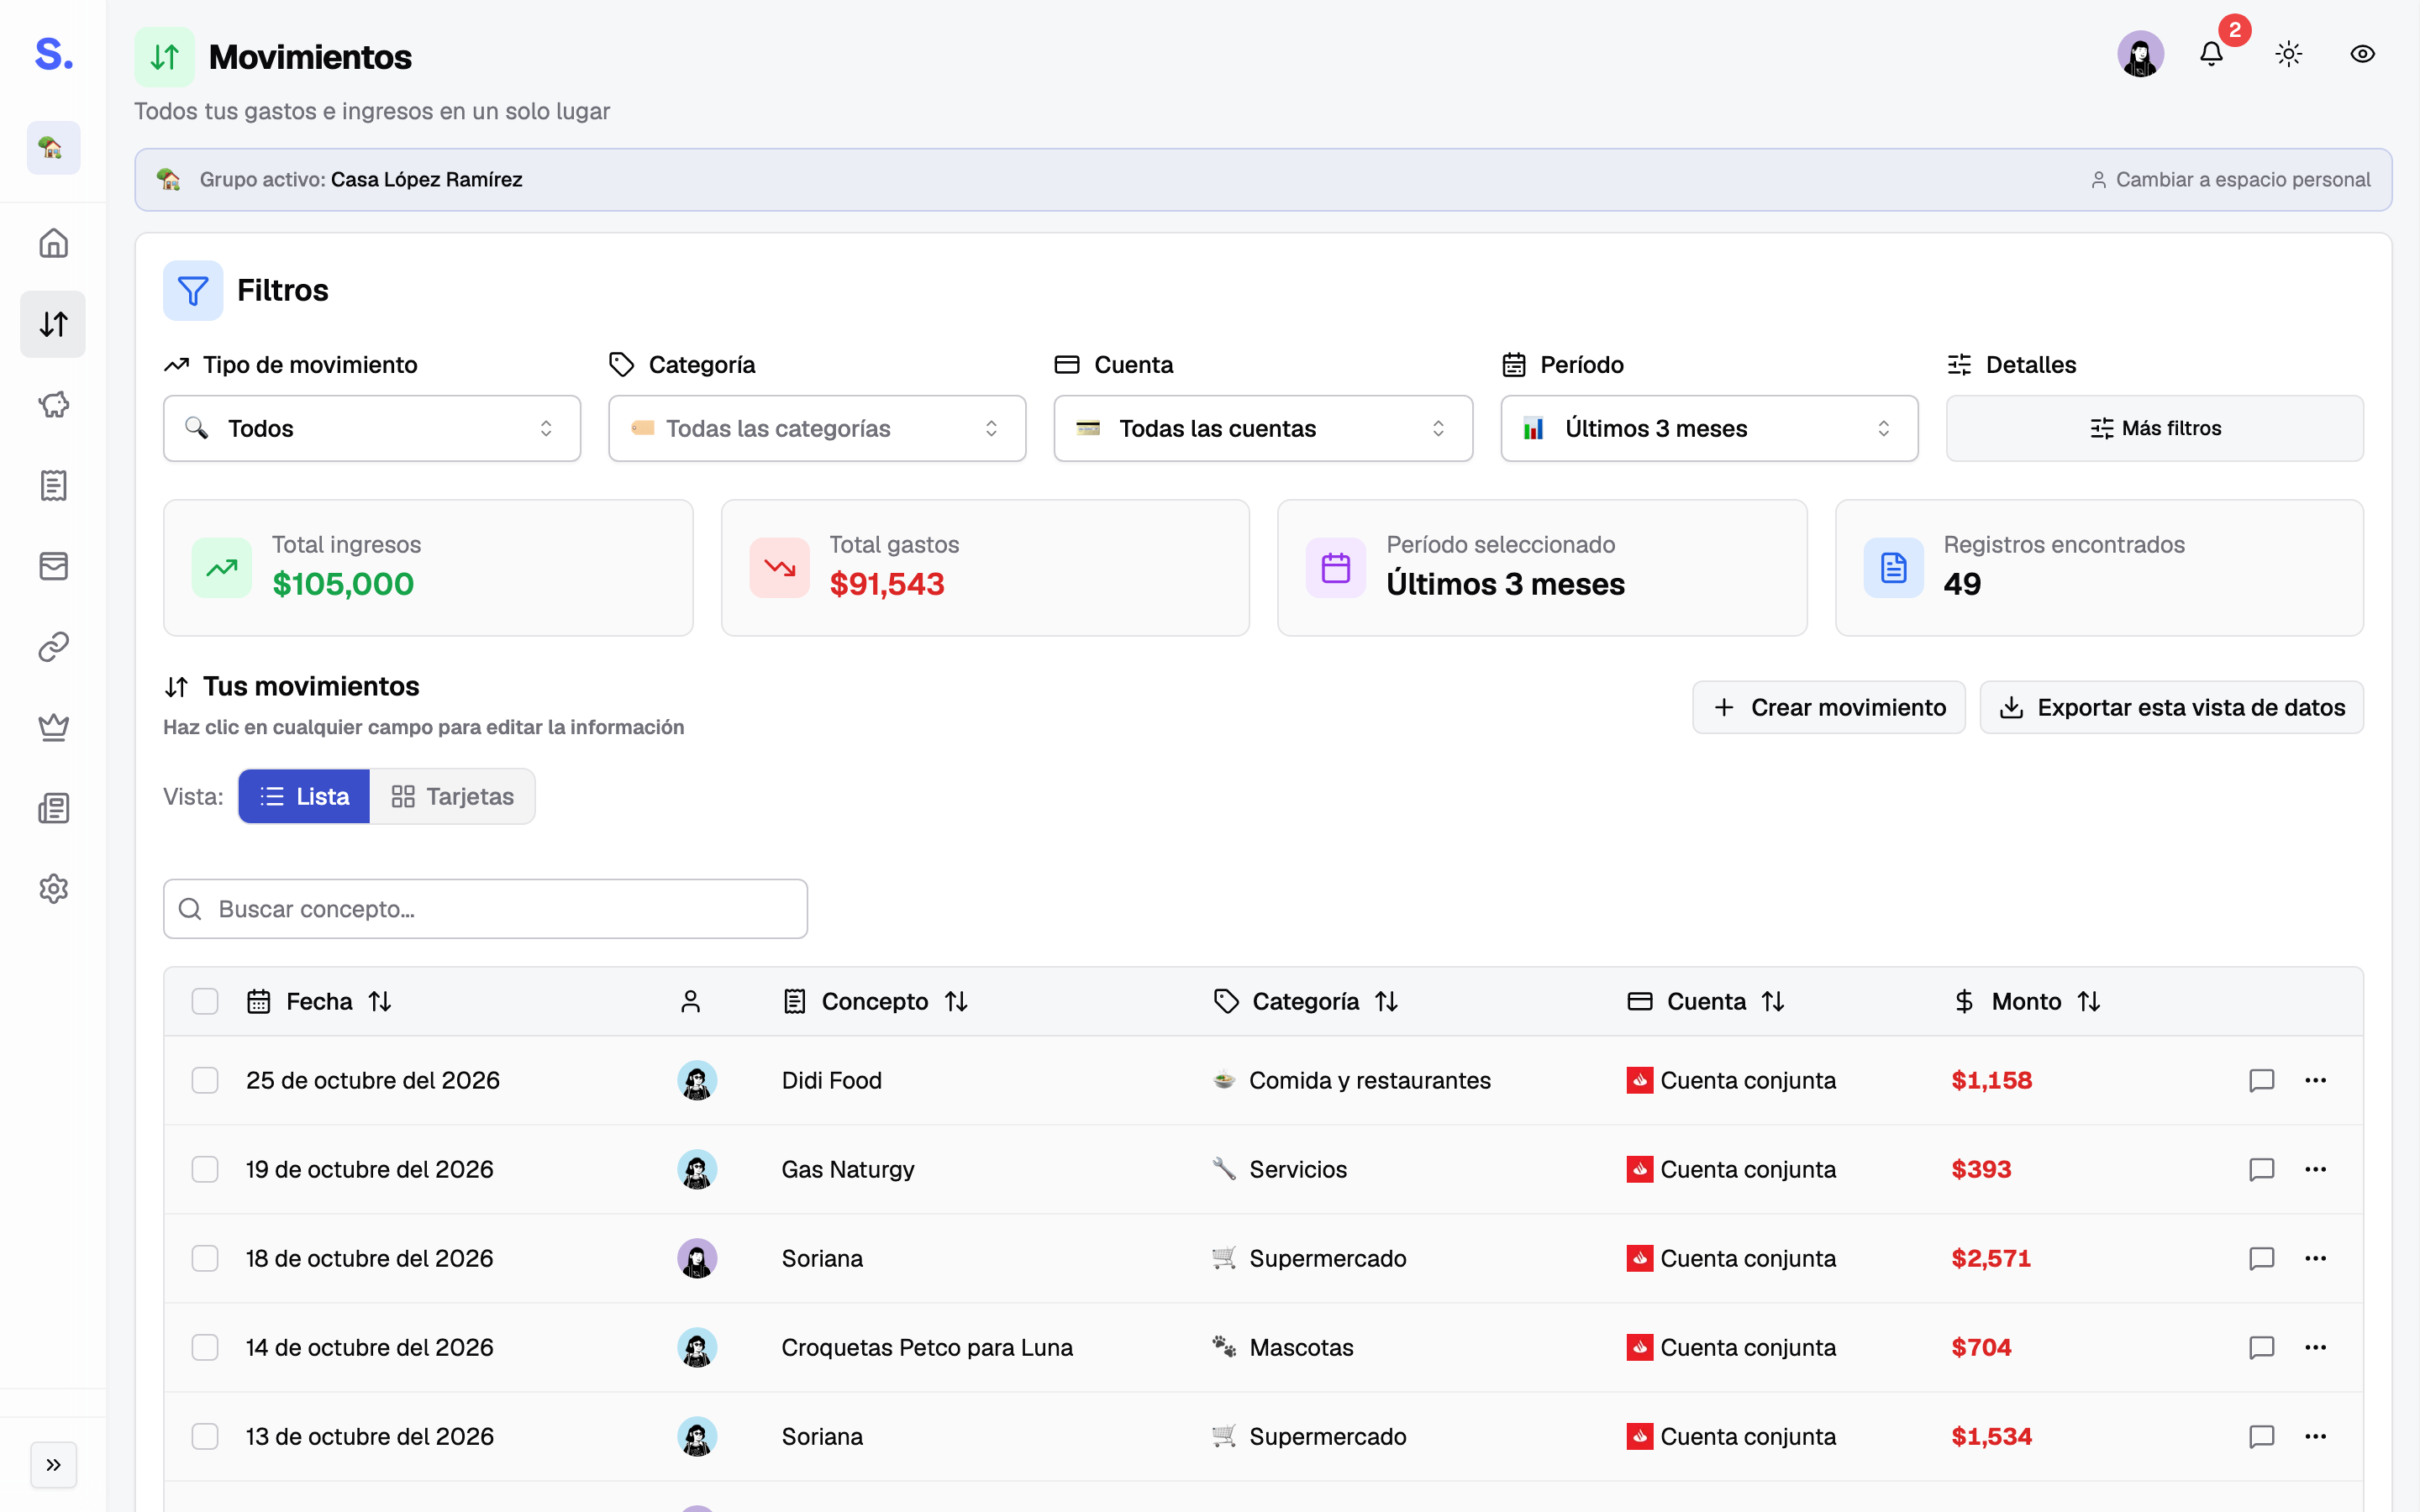Screen dimensions: 2420x1512
Task: Sort table by Fecha column
Action: [319, 1001]
